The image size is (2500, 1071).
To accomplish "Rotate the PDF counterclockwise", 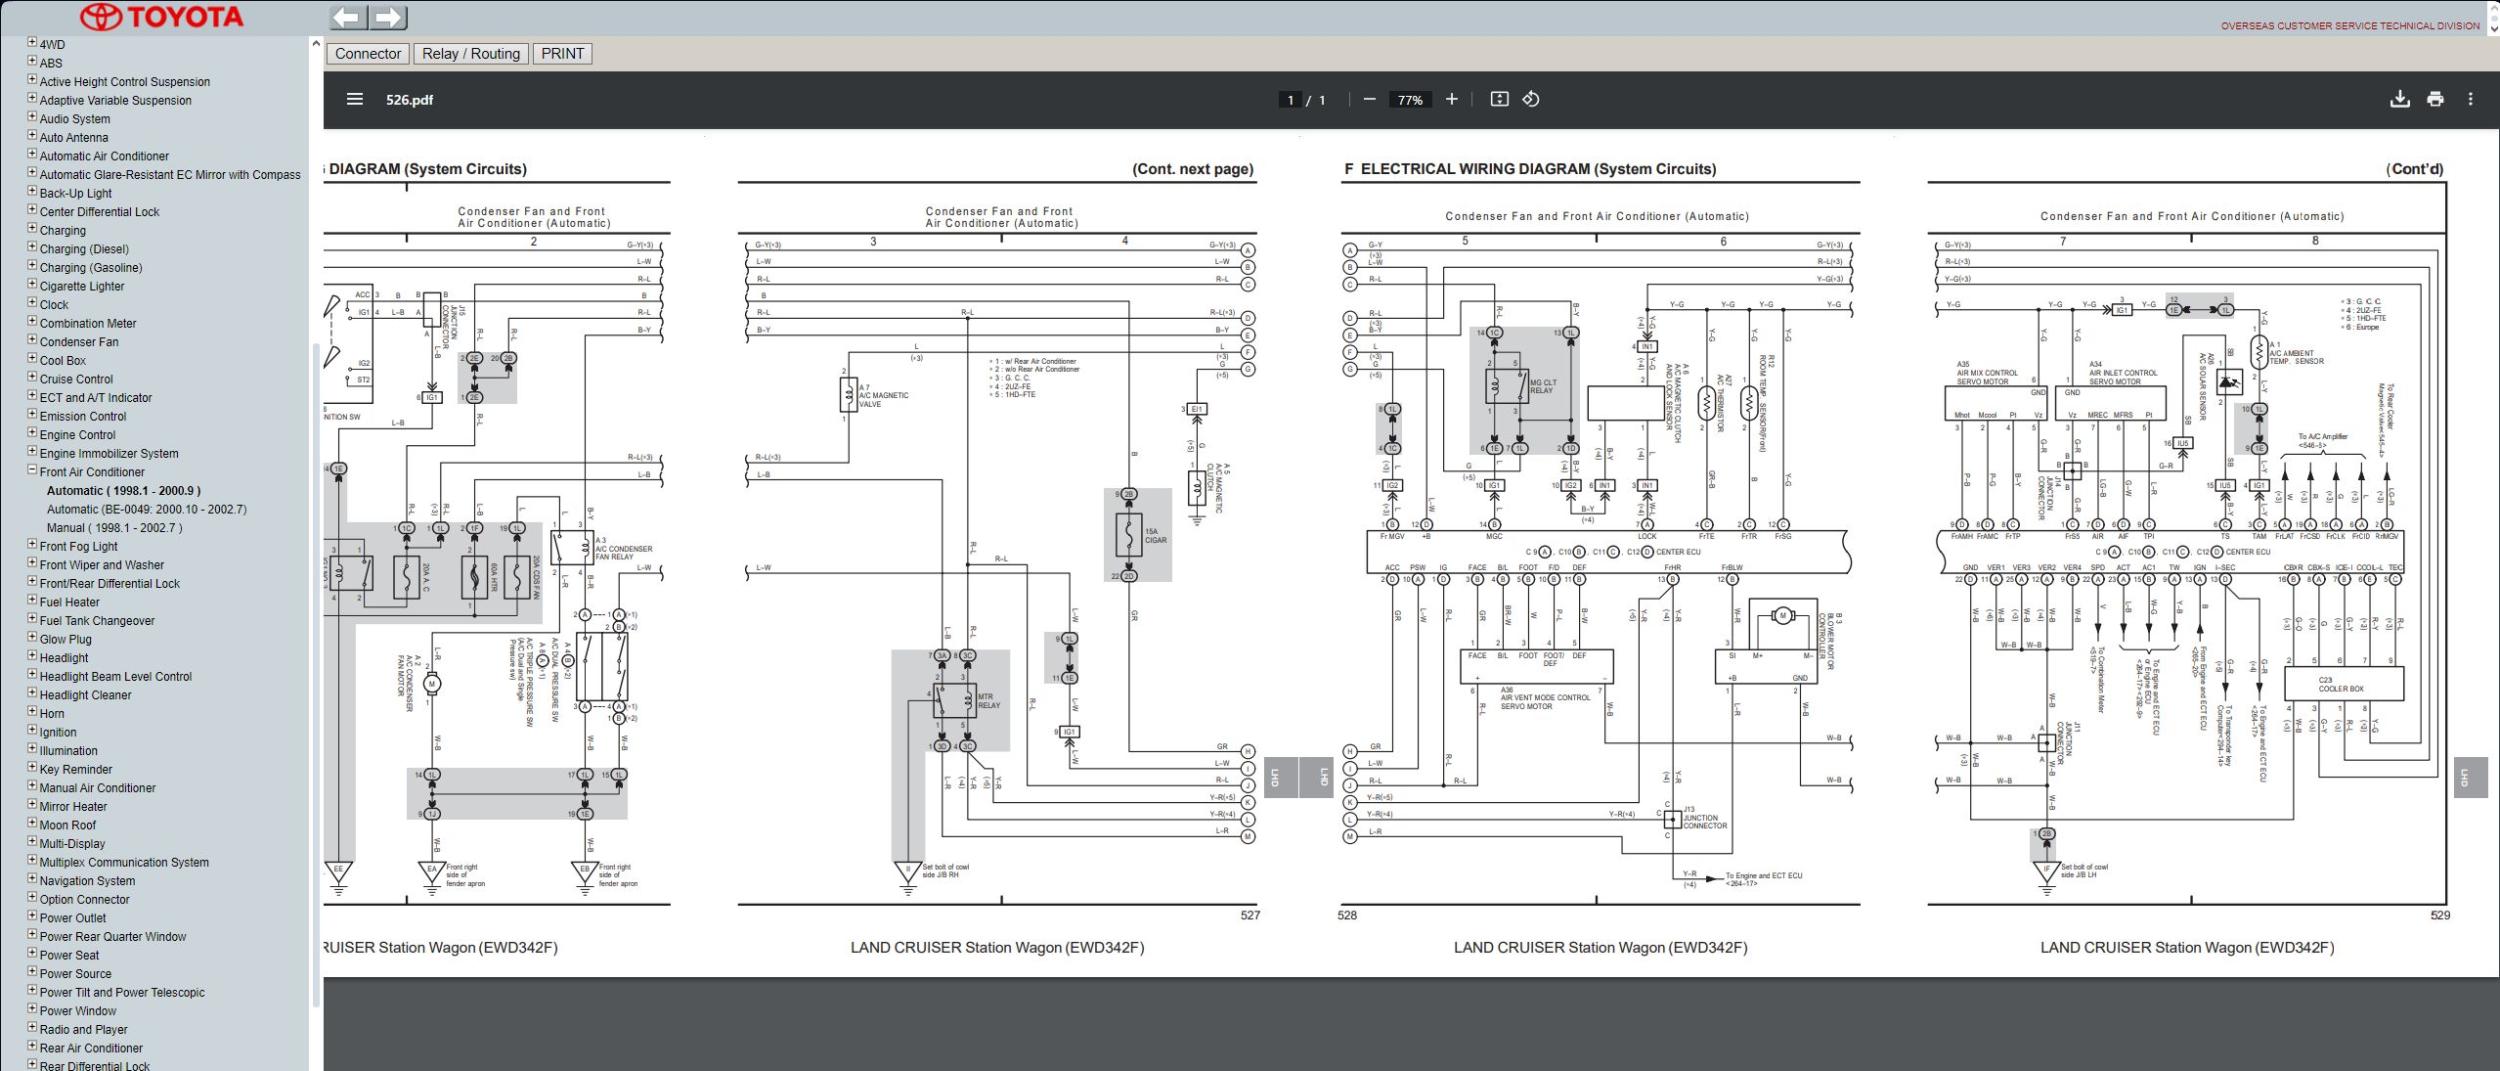I will point(1531,99).
